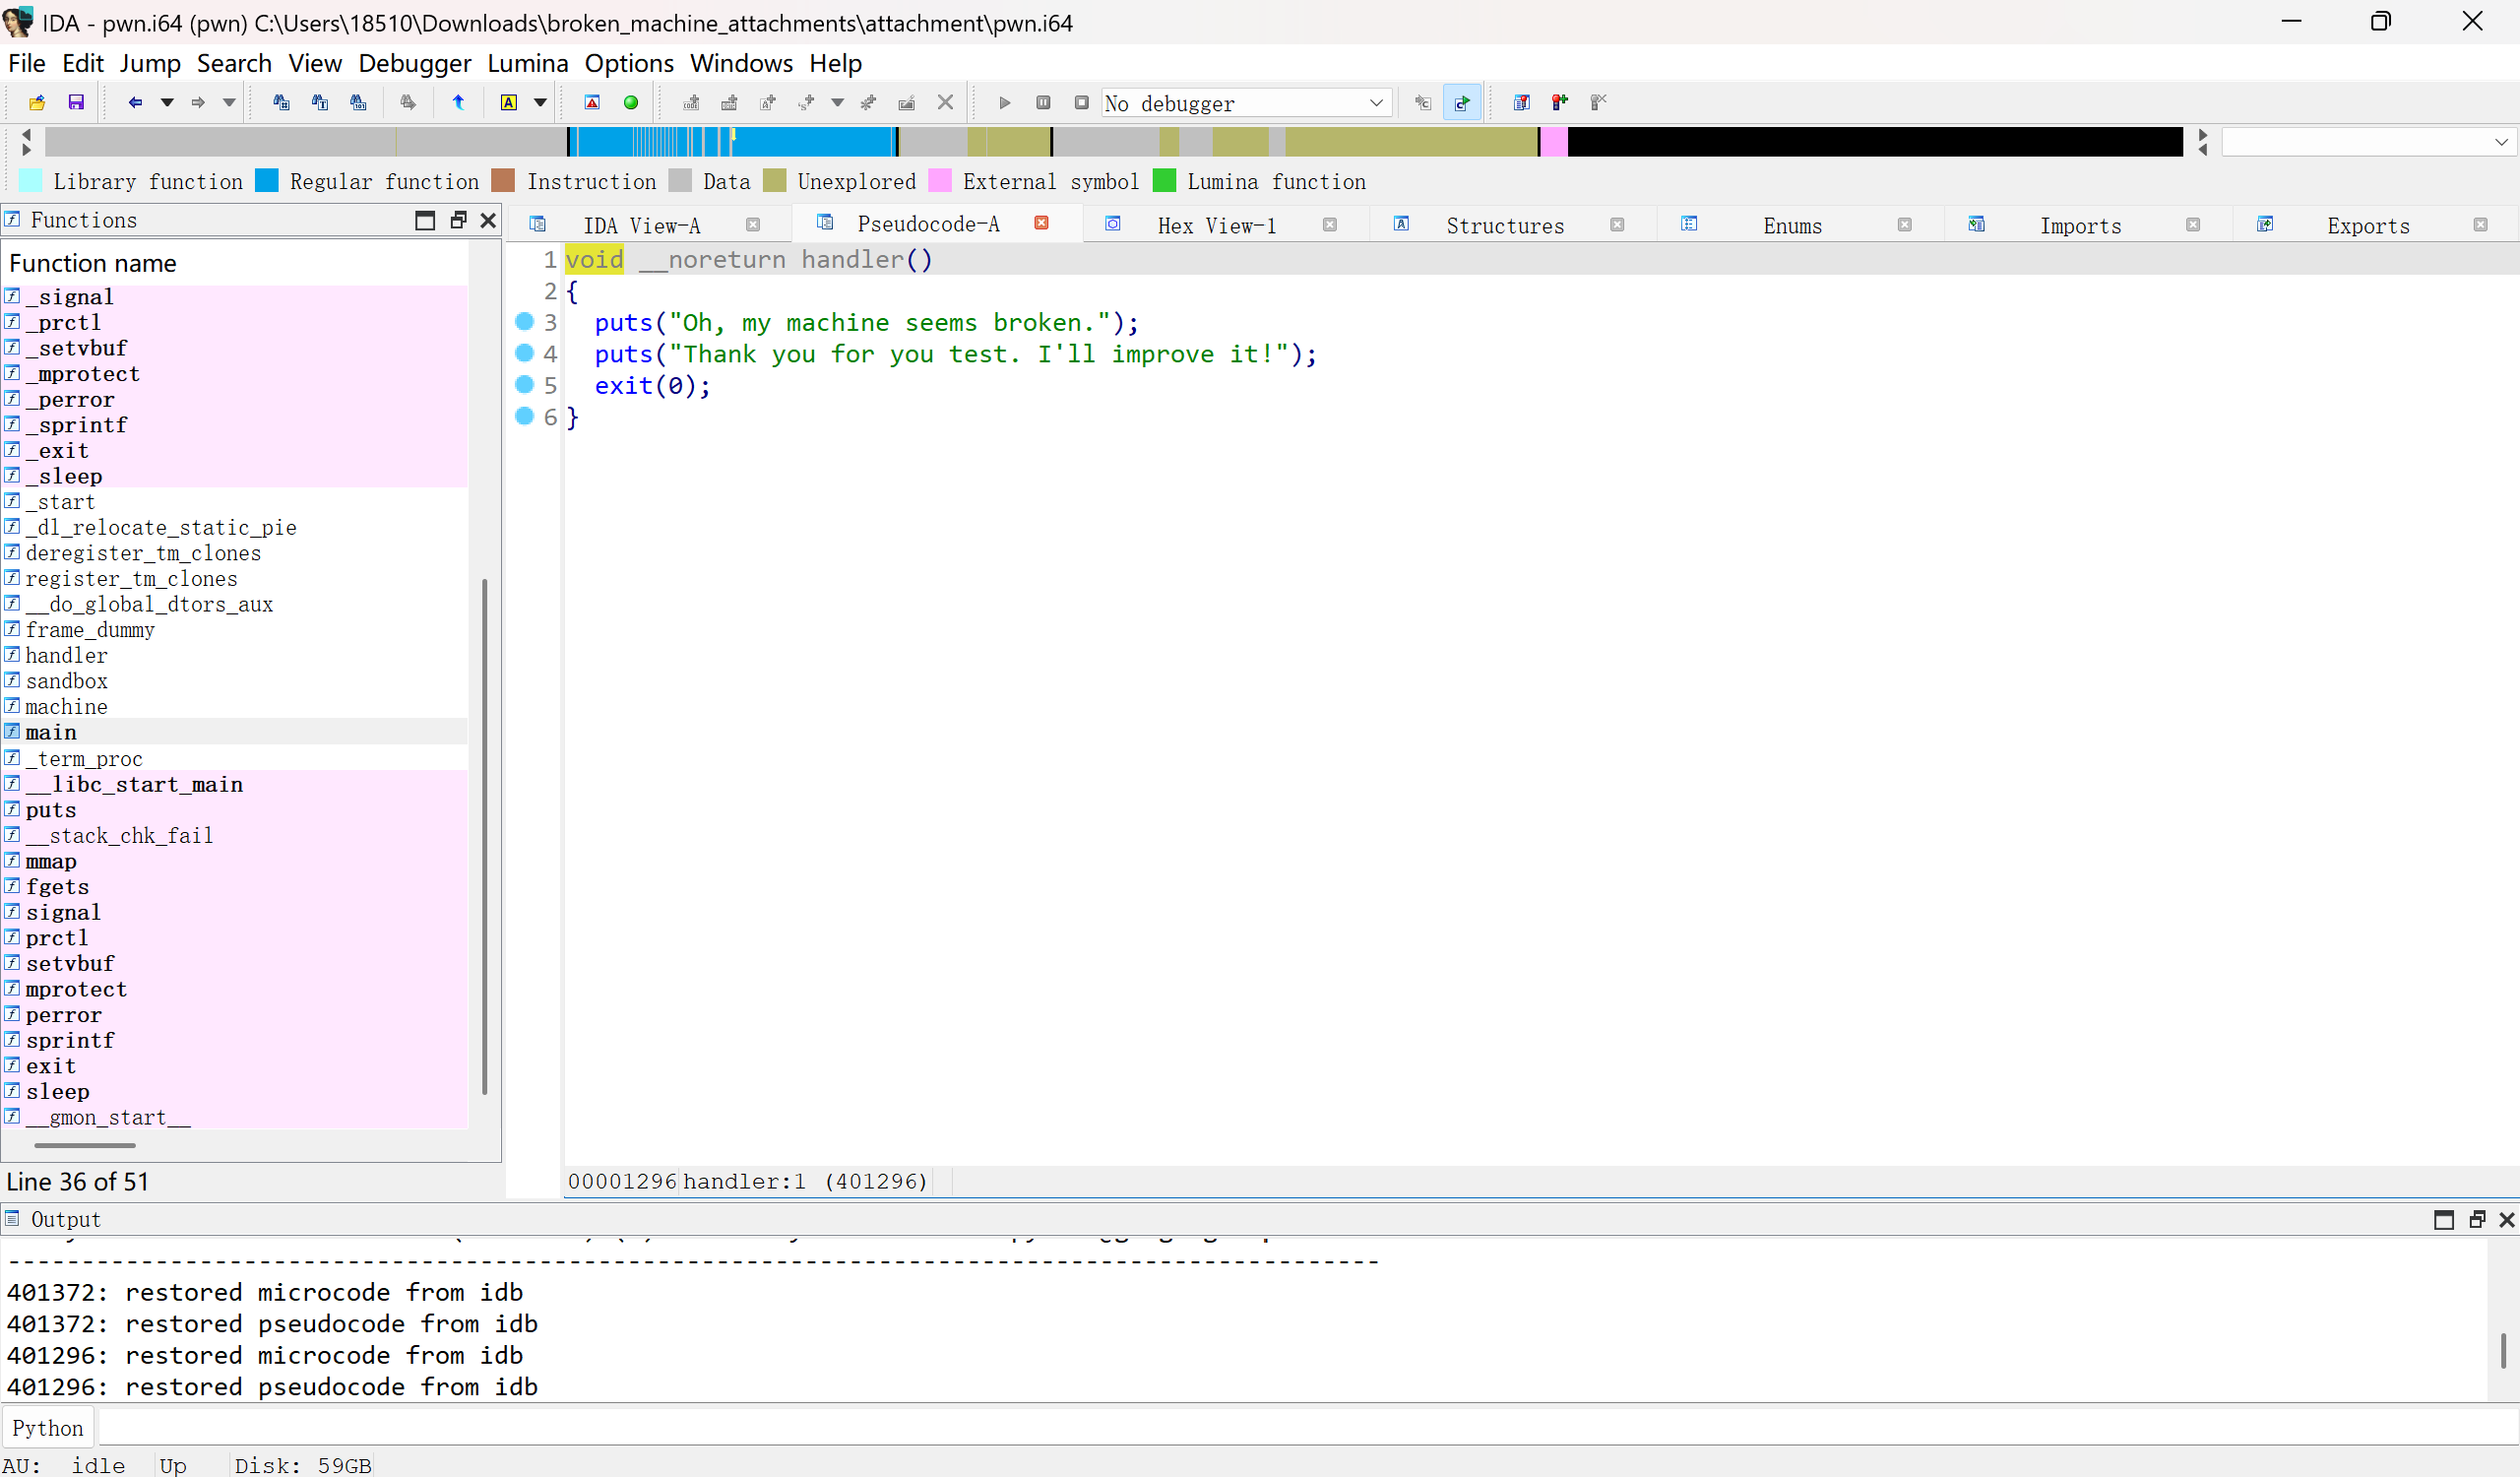Open the back-history dropdown arrow
Image resolution: width=2520 pixels, height=1477 pixels.
pos(167,102)
